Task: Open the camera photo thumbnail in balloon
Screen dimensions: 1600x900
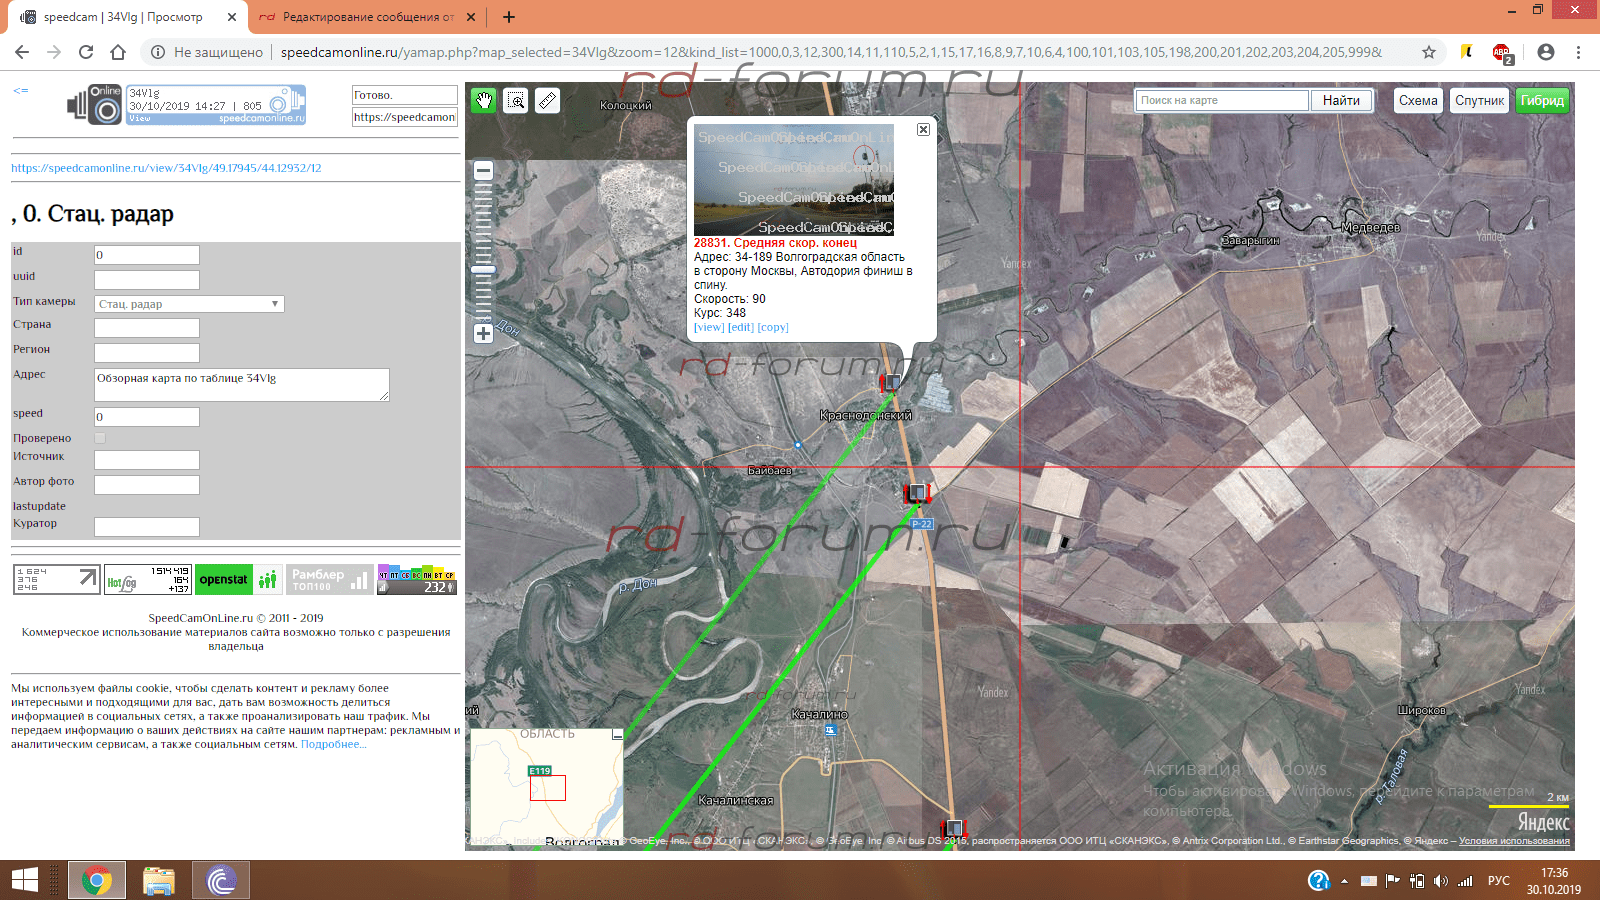Action: pyautogui.click(x=794, y=180)
